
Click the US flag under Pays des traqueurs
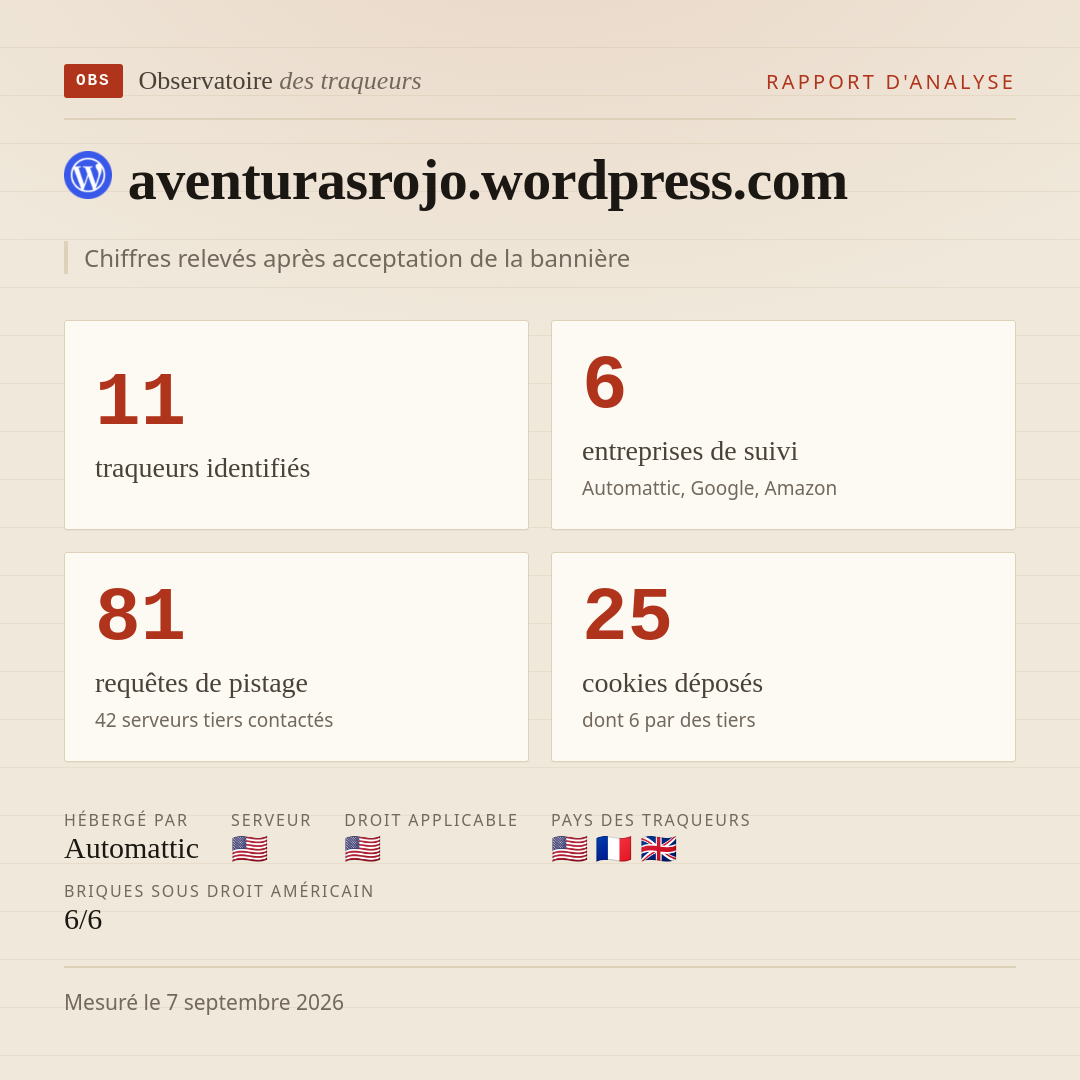570,849
